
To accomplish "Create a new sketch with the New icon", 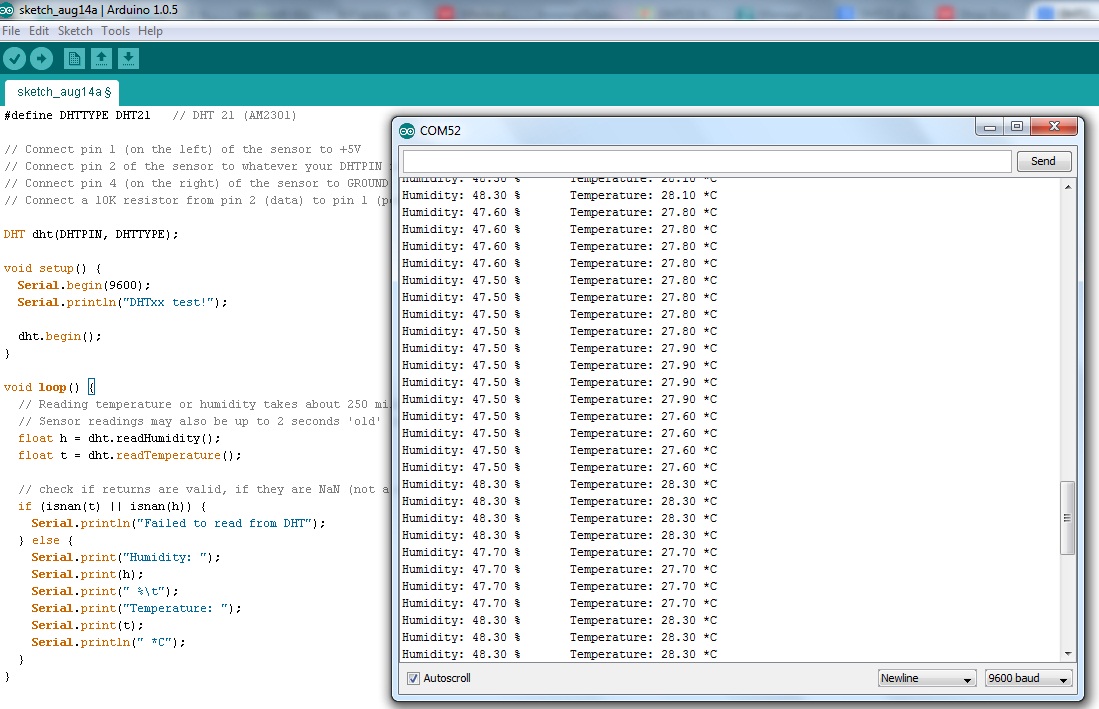I will click(x=74, y=58).
